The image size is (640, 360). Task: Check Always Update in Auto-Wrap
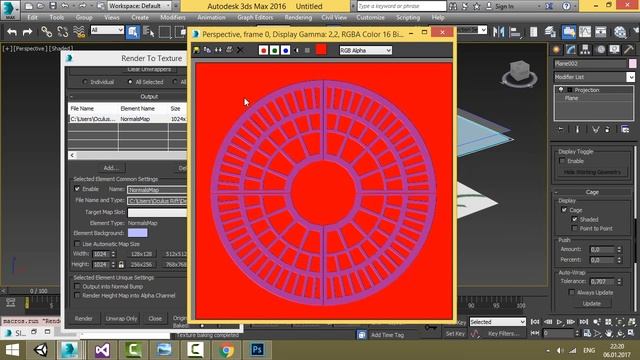coord(571,292)
